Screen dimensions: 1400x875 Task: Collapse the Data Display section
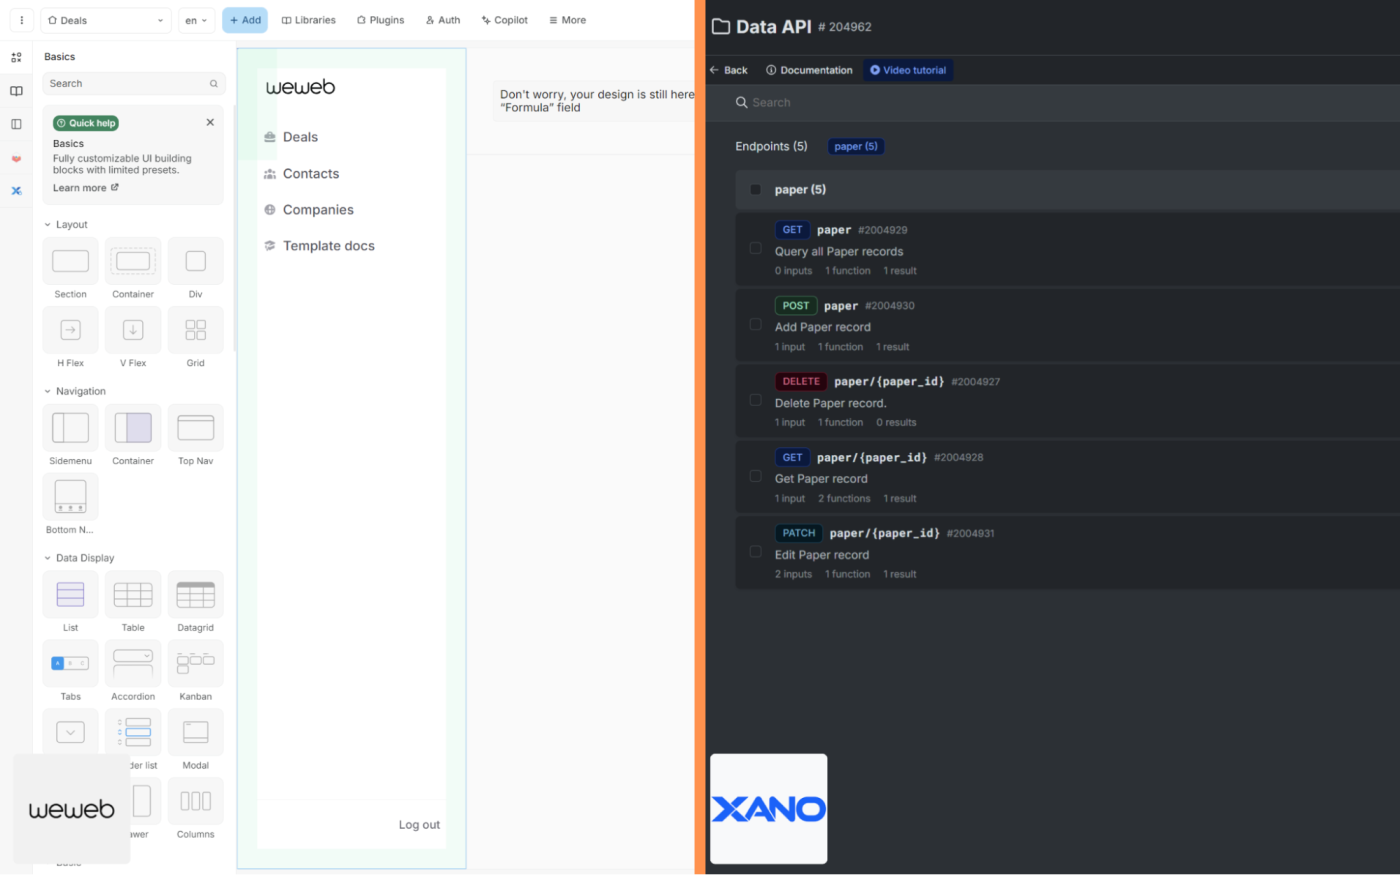coord(79,558)
